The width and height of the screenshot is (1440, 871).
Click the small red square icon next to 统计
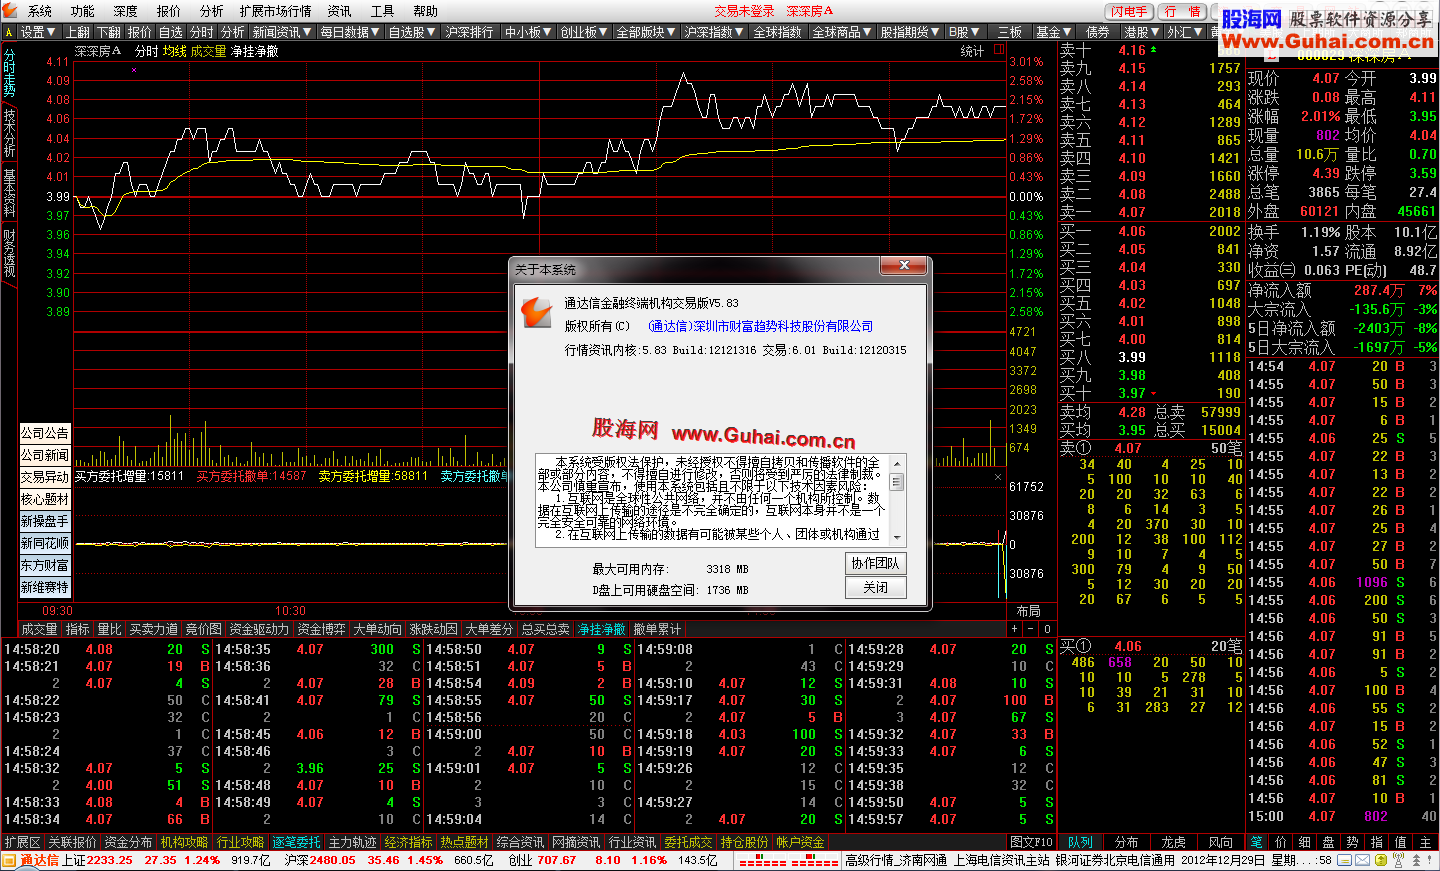998,50
